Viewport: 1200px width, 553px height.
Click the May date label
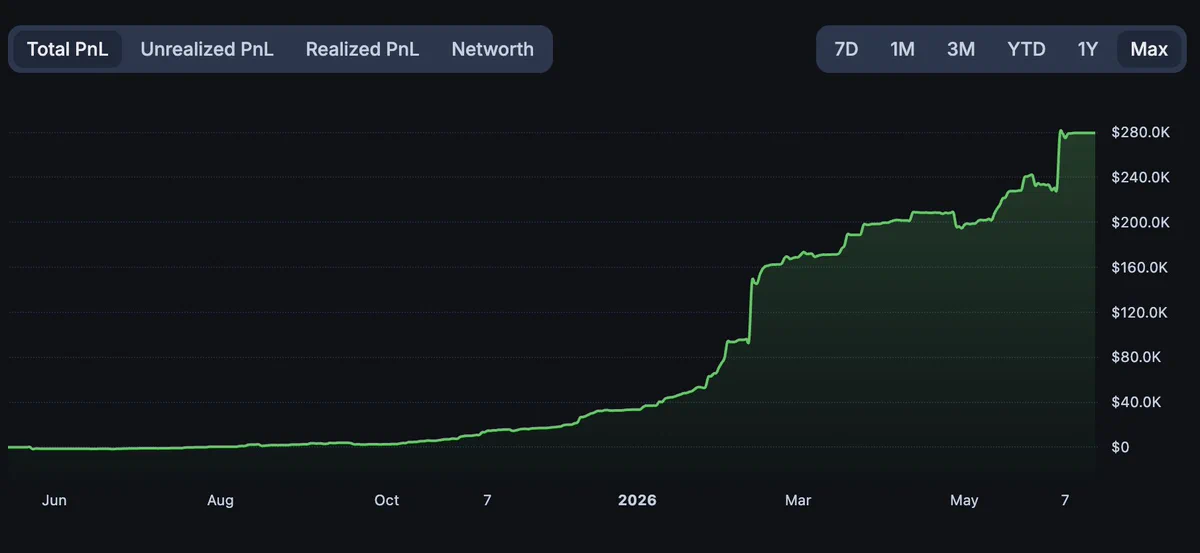[x=964, y=500]
